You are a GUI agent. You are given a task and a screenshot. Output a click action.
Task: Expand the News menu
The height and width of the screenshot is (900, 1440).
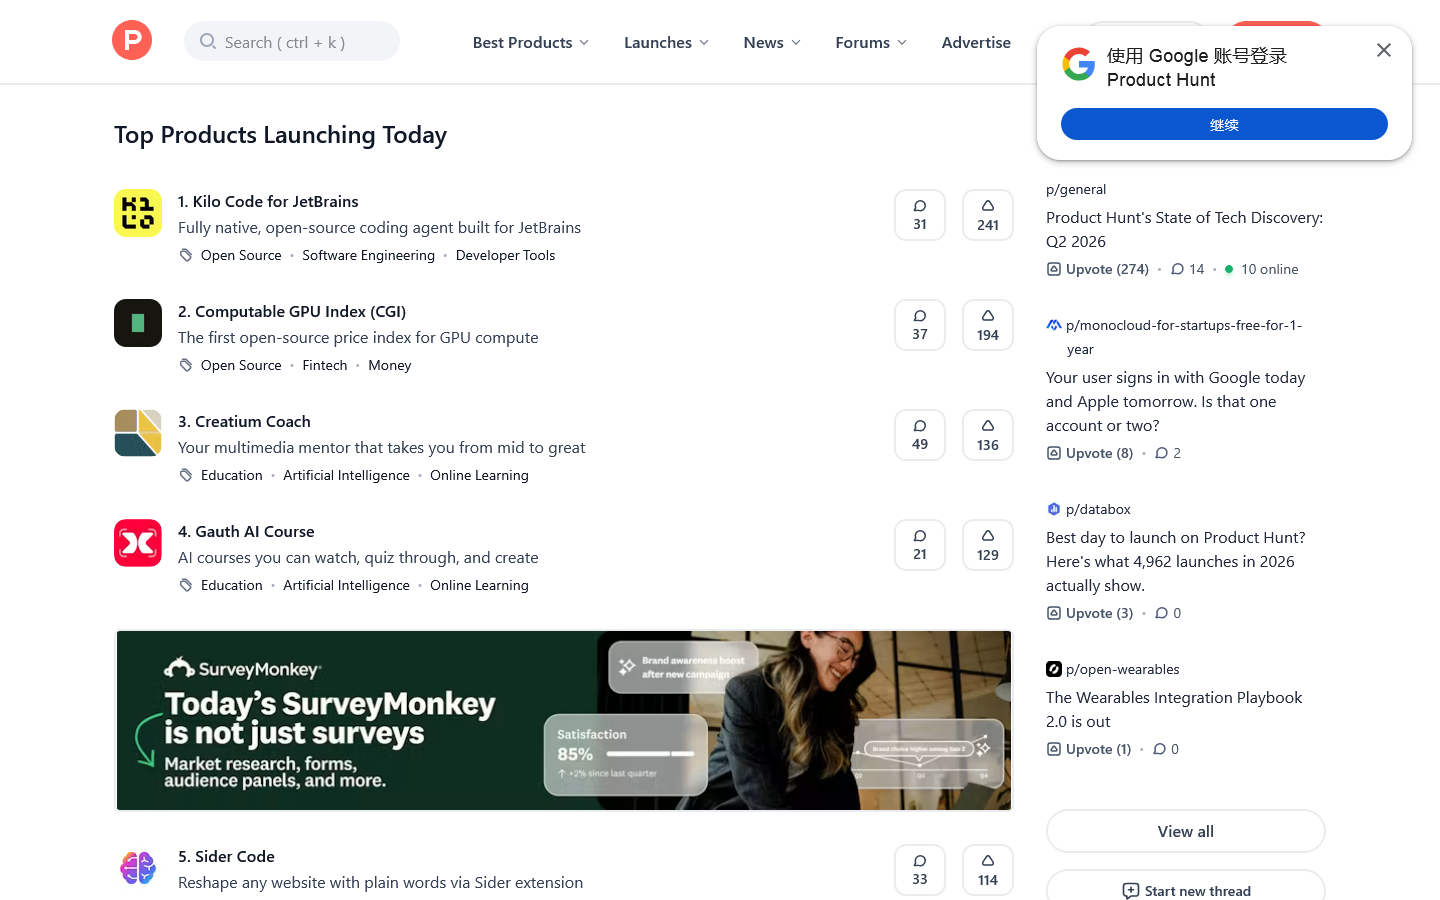772,42
